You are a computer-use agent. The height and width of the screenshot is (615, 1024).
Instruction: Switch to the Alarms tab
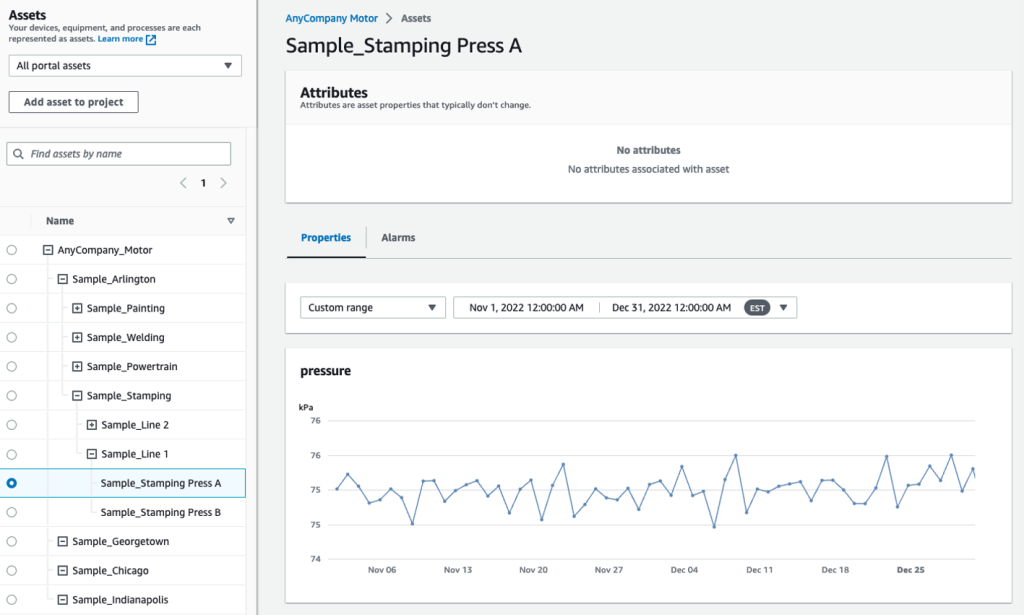[x=398, y=237]
